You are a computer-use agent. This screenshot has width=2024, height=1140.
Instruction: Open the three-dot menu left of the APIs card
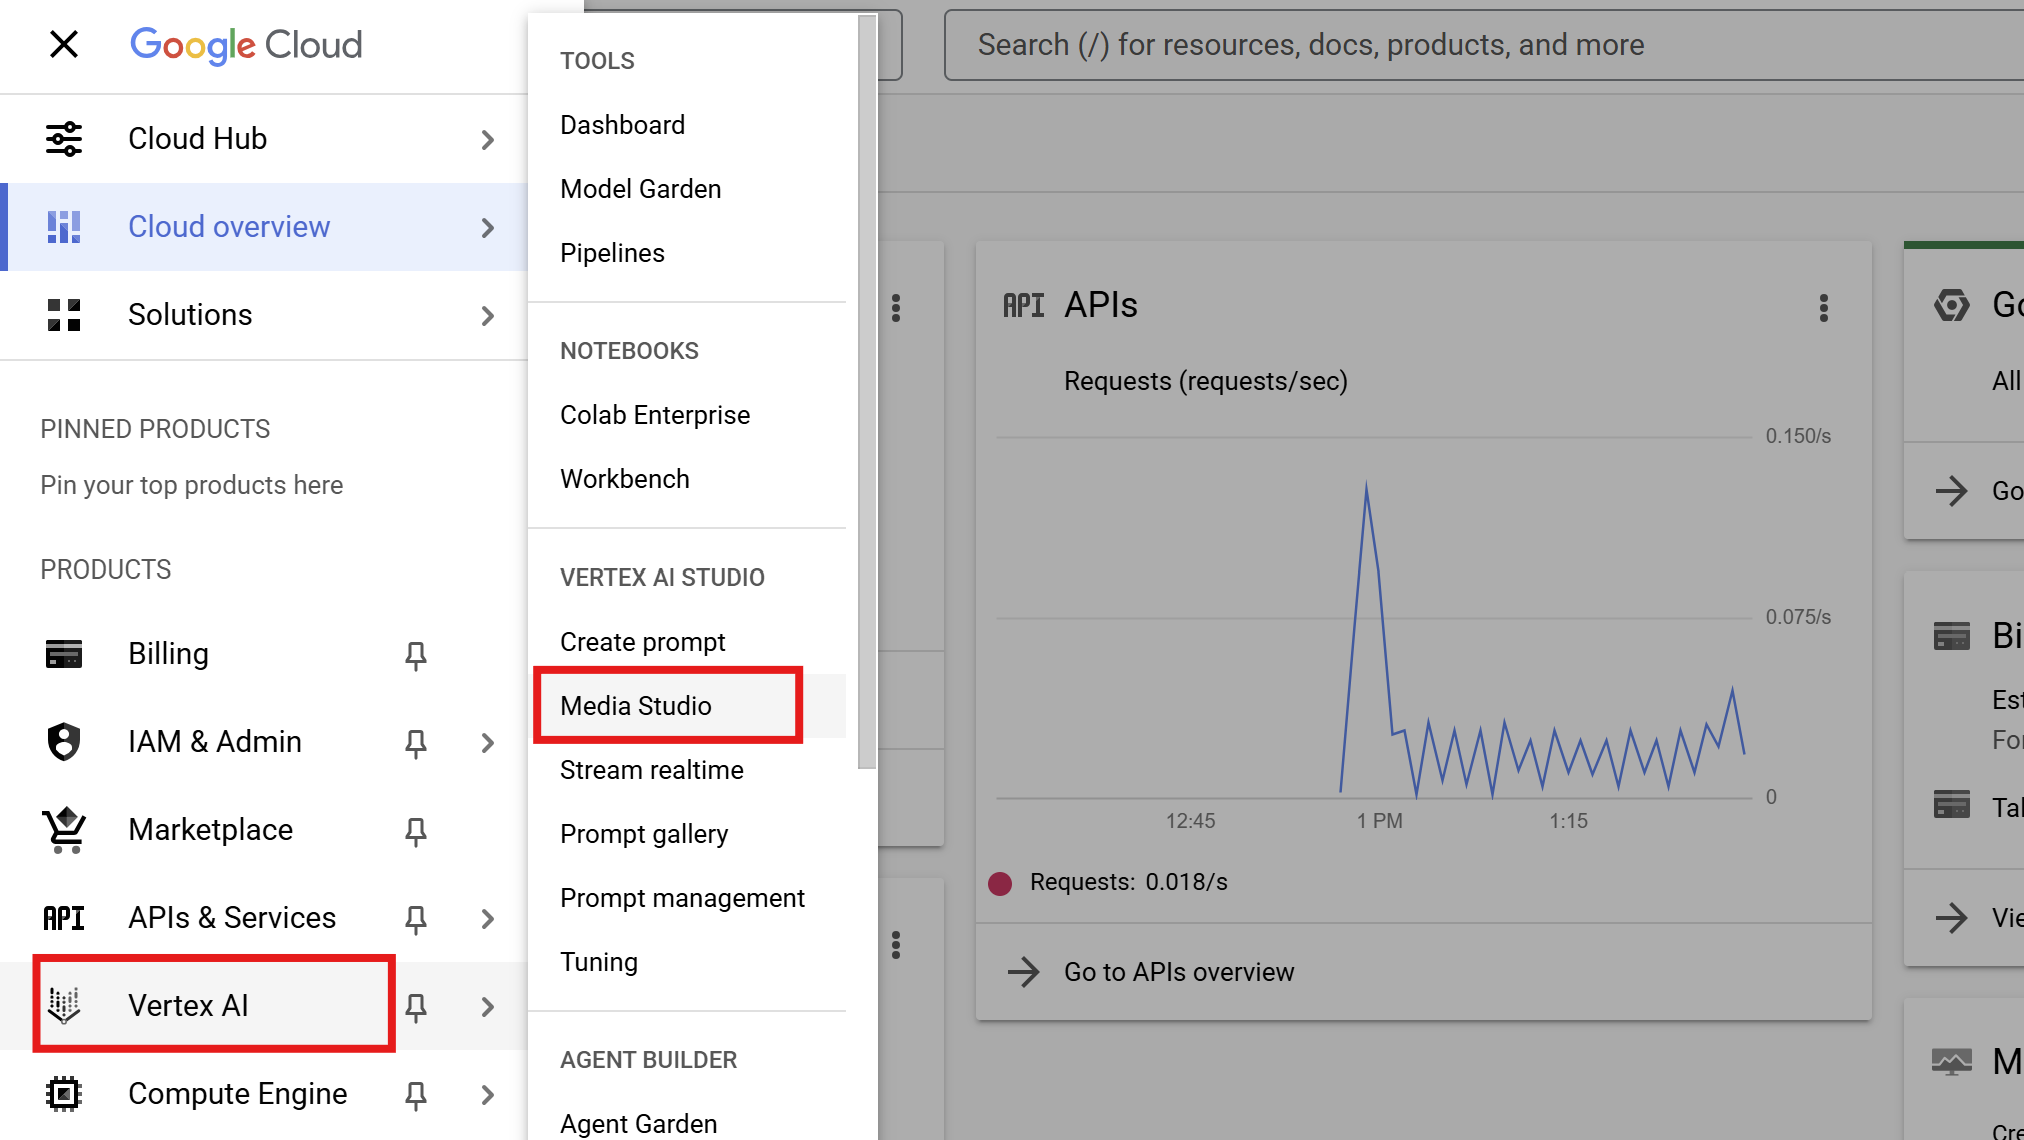pyautogui.click(x=896, y=307)
